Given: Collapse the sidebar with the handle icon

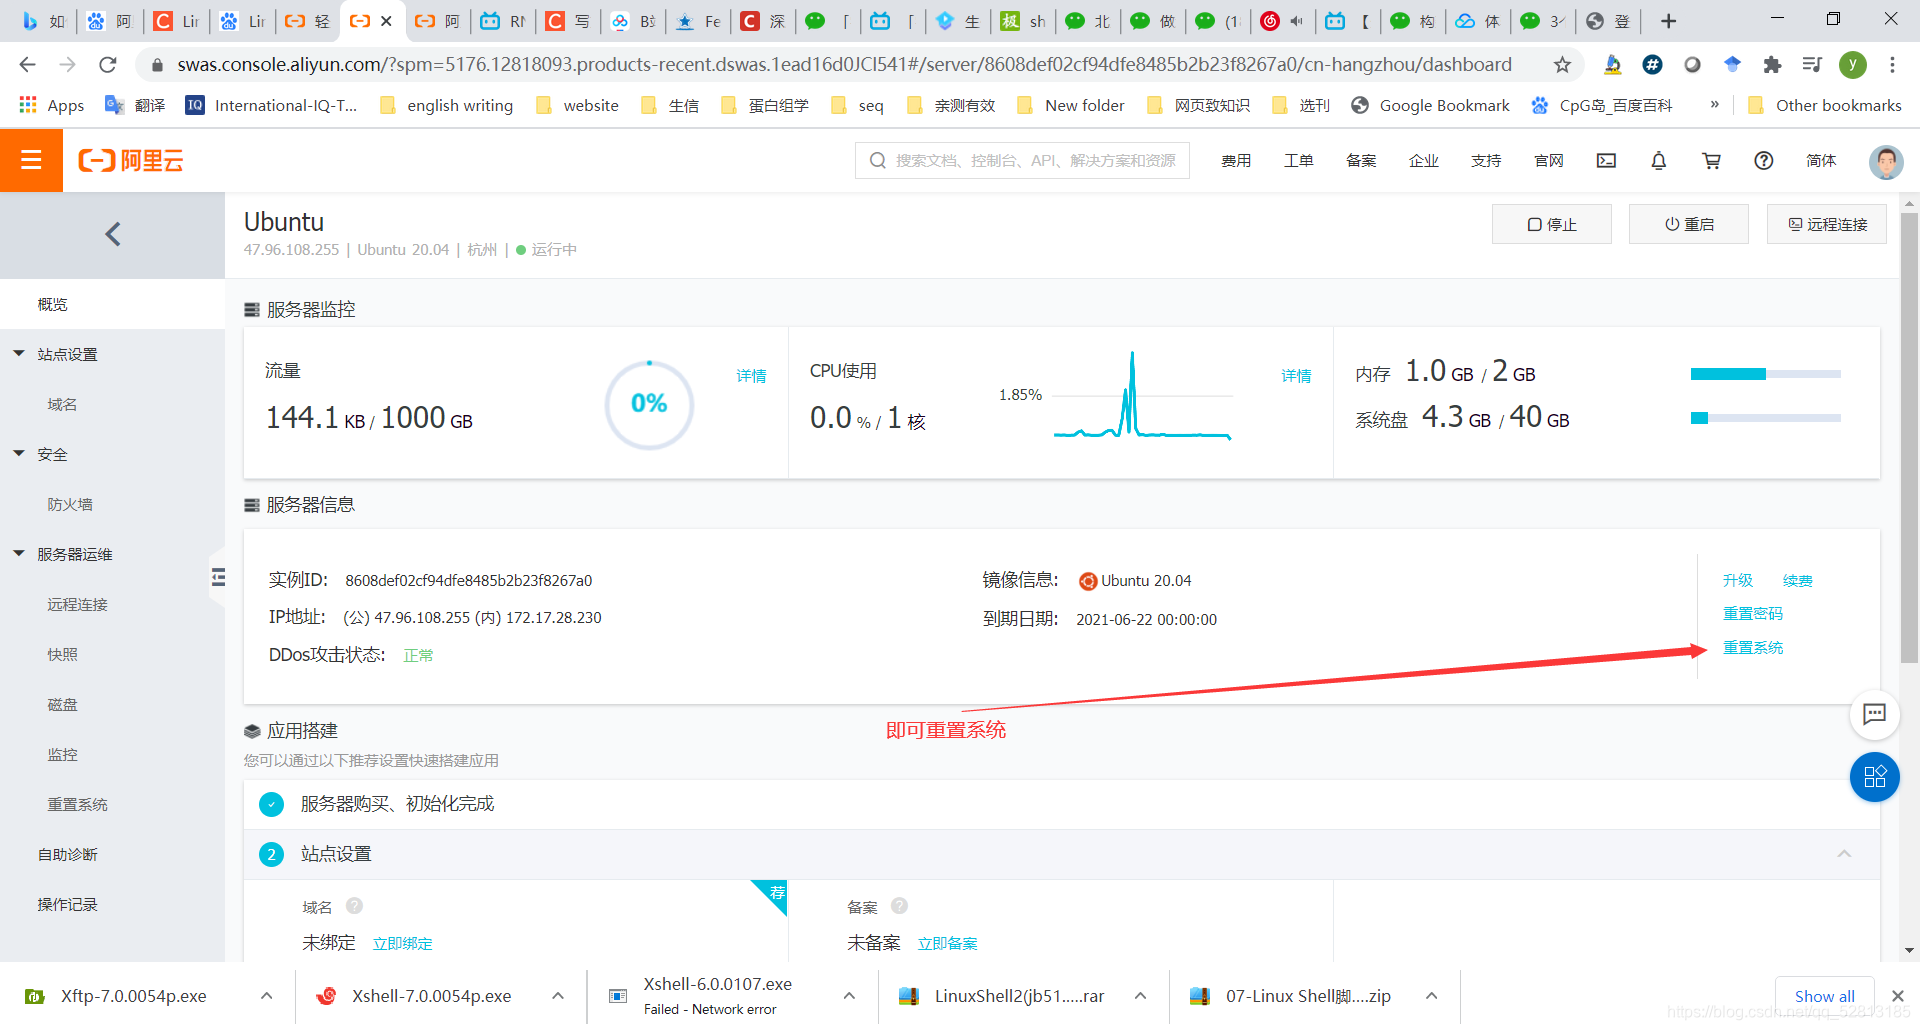Looking at the screenshot, I should [x=218, y=577].
